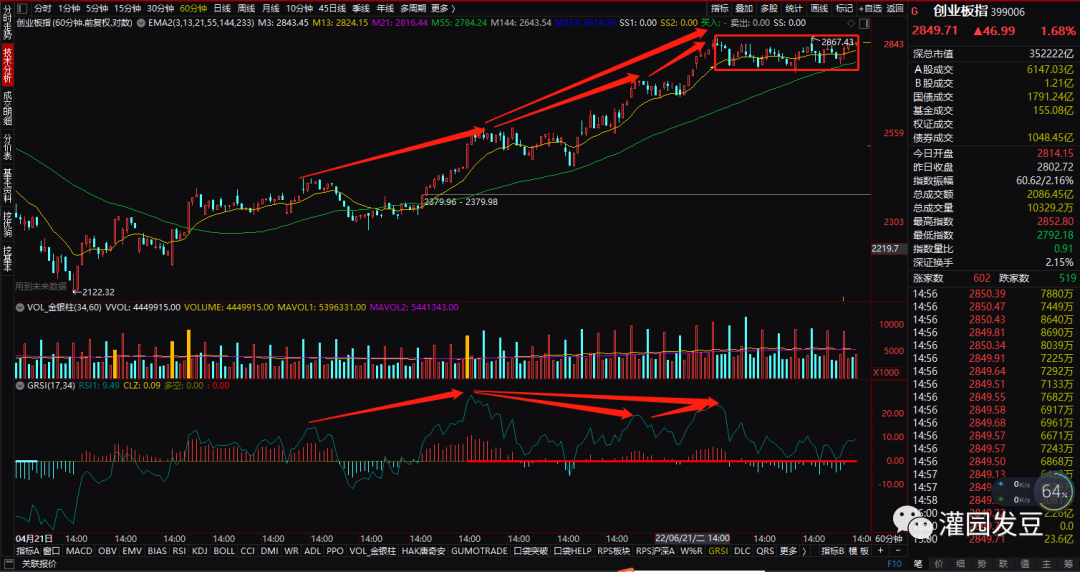This screenshot has width=1080, height=572.
Task: Open 基本资料 sidebar tab
Action: 7,185
